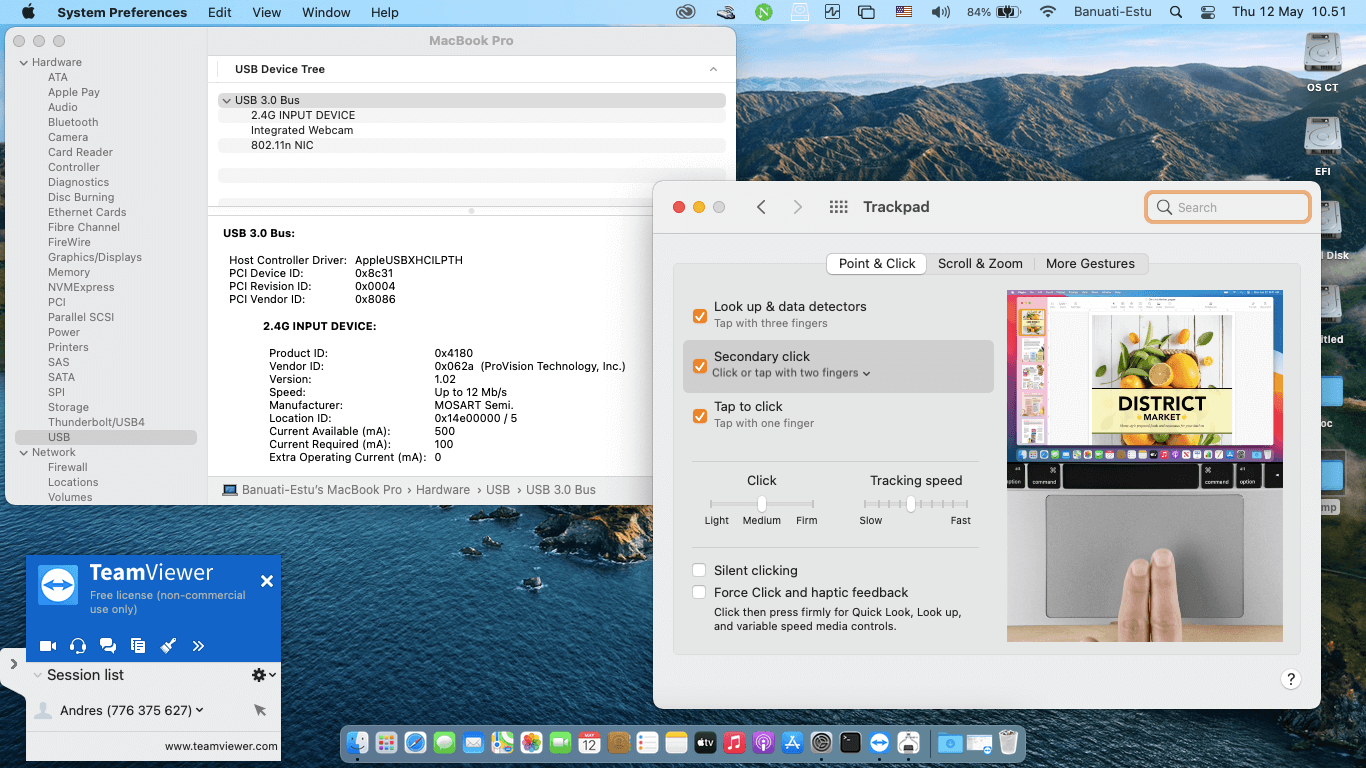Click the TeamViewer headset audio icon

coord(78,646)
